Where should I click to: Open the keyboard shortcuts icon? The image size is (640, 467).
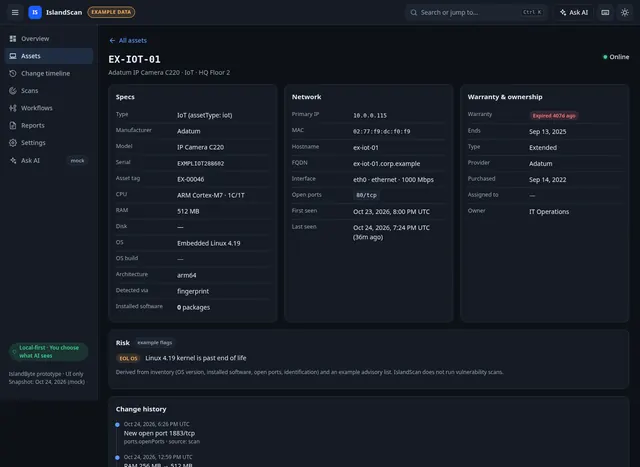pos(605,12)
